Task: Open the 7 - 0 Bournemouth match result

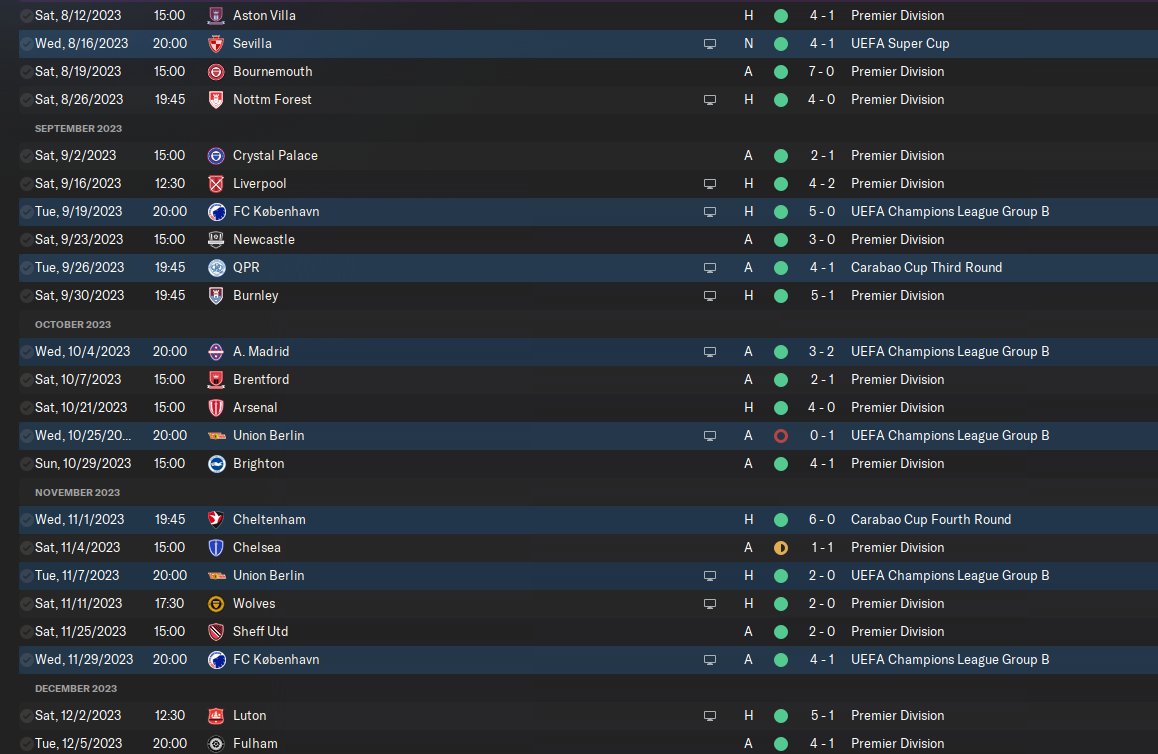Action: tap(821, 72)
